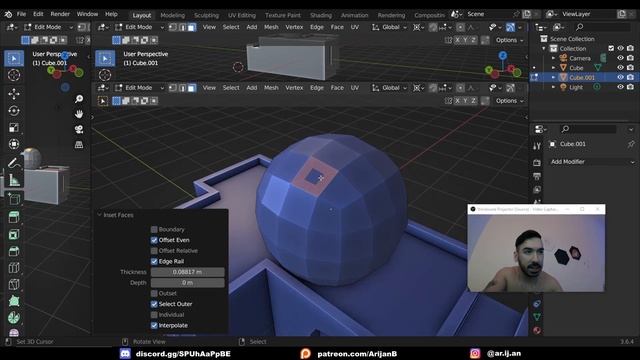Exclude Collection via its checkbox
The image size is (640, 360).
coord(611,49)
